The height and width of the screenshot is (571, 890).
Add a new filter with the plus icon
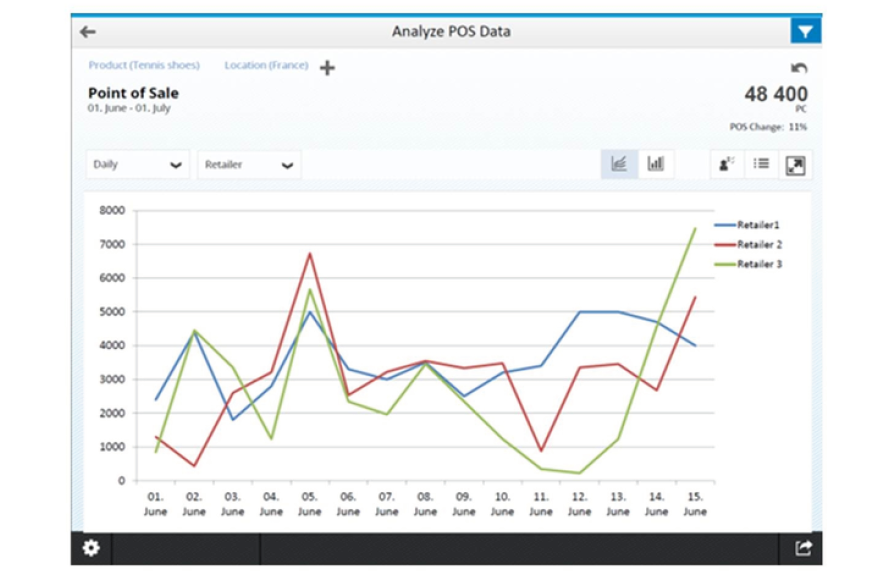click(x=327, y=68)
